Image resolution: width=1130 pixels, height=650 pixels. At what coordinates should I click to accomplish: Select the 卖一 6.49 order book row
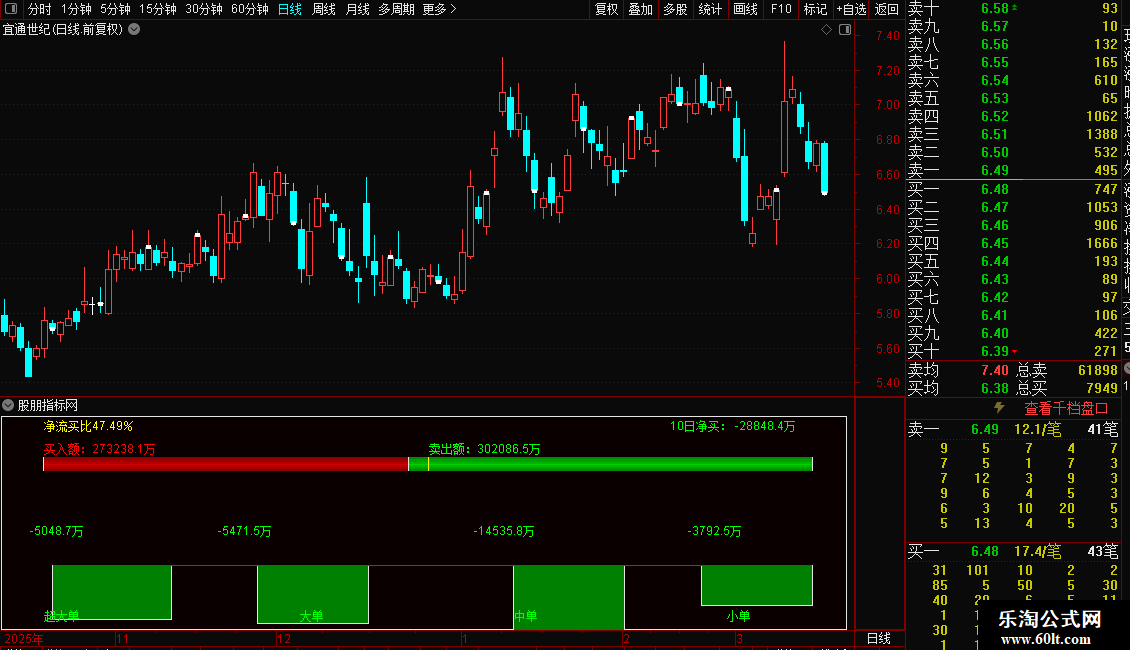pos(1013,170)
